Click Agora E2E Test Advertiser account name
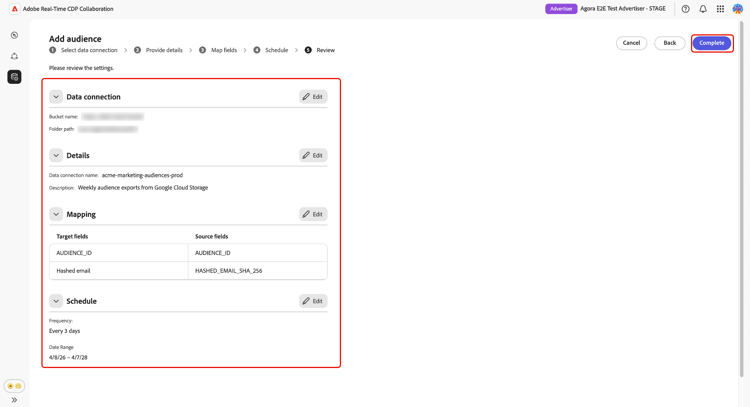Viewport: 750px width, 407px height. (x=623, y=9)
